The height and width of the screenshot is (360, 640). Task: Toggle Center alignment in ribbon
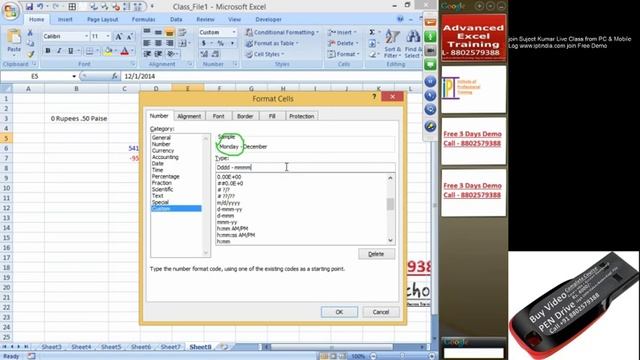(158, 43)
